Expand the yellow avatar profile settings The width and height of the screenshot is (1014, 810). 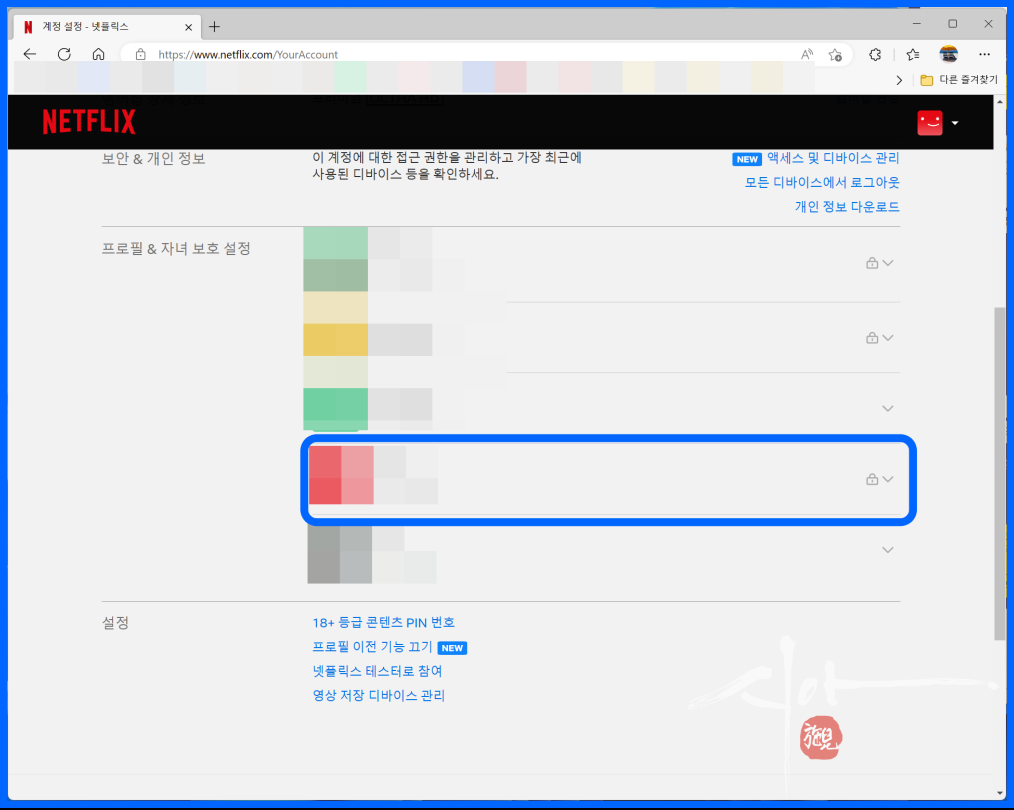tap(888, 338)
